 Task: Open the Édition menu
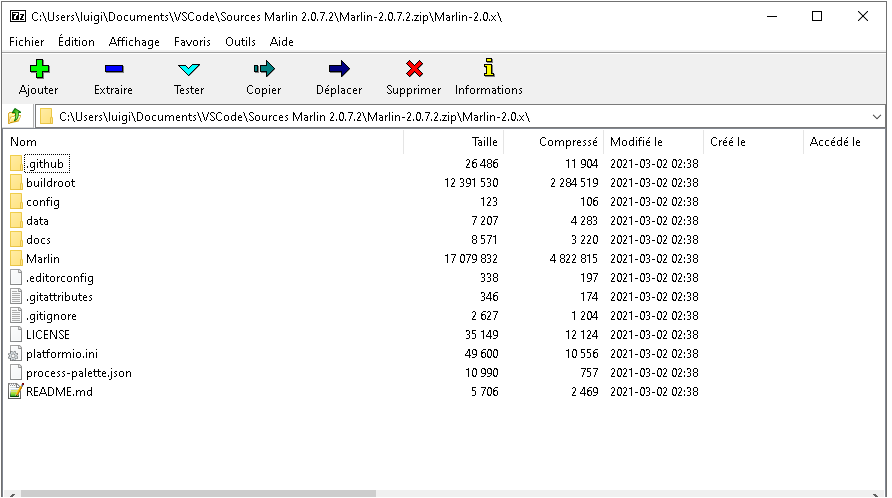coord(76,42)
